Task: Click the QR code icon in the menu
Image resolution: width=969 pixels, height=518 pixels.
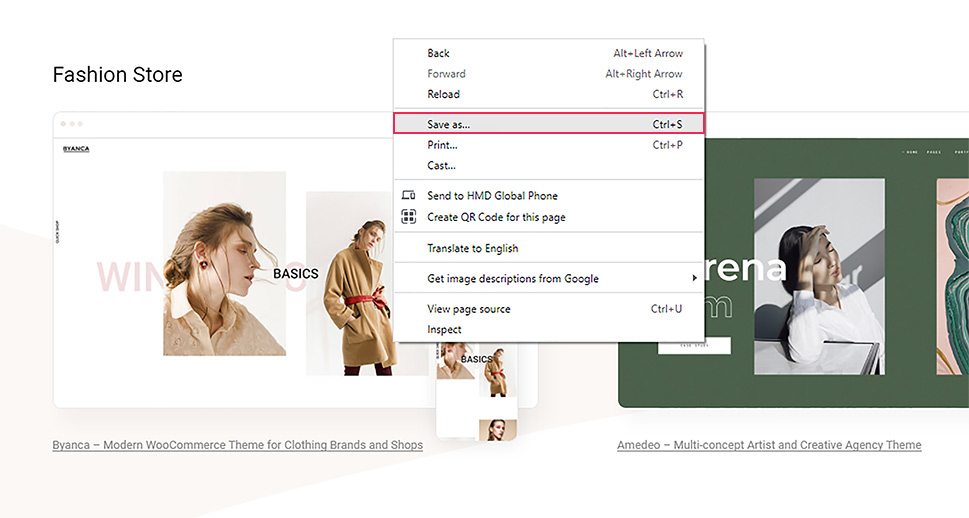Action: [408, 216]
